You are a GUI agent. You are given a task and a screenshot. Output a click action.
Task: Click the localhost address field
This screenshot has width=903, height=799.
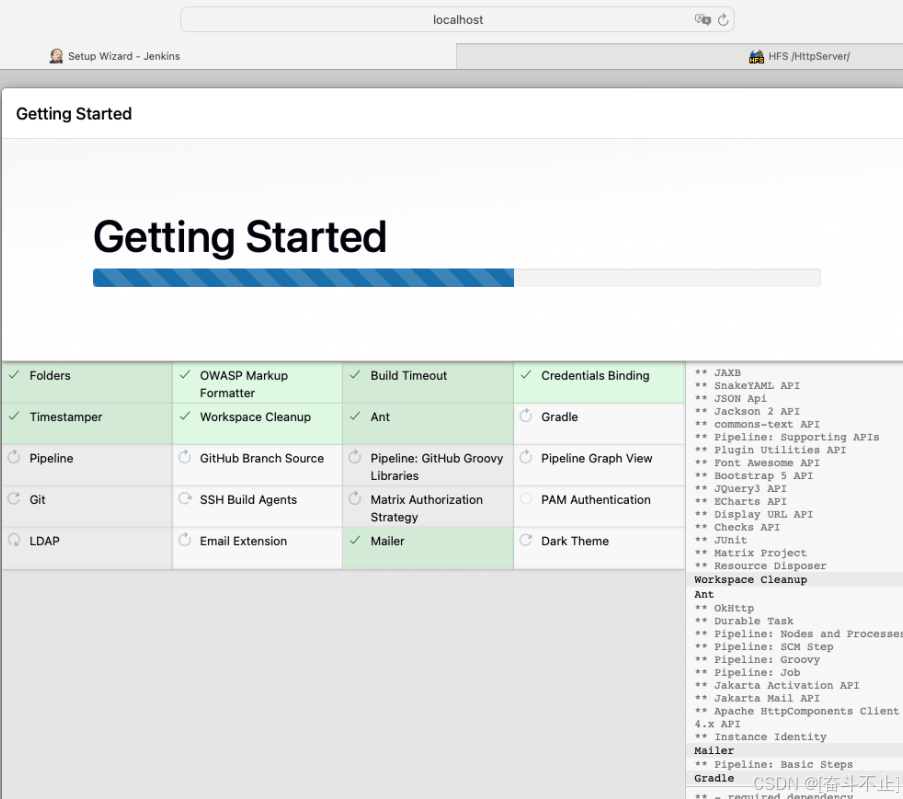point(457,20)
